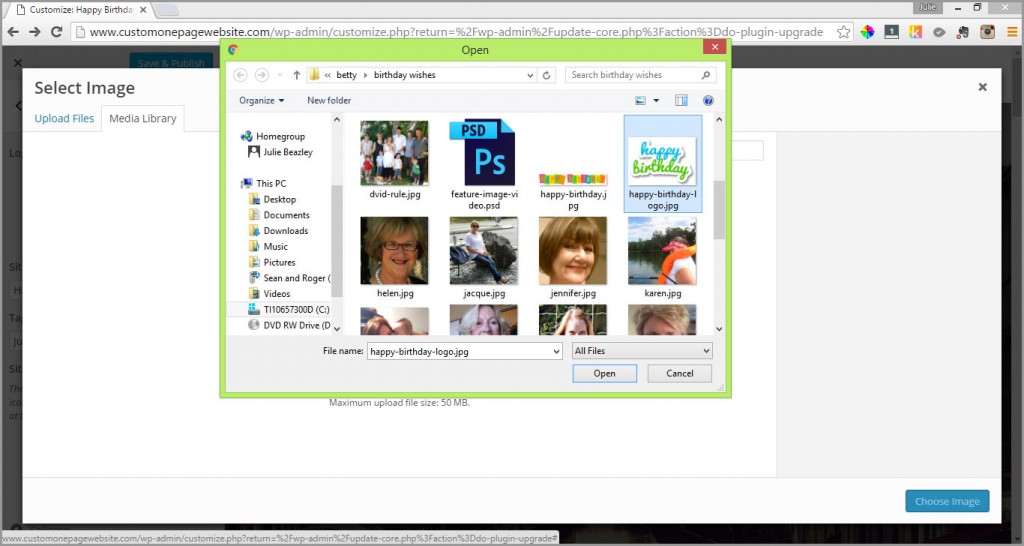Bookmark this page with the star icon
Viewport: 1024px width, 546px height.
(x=844, y=32)
